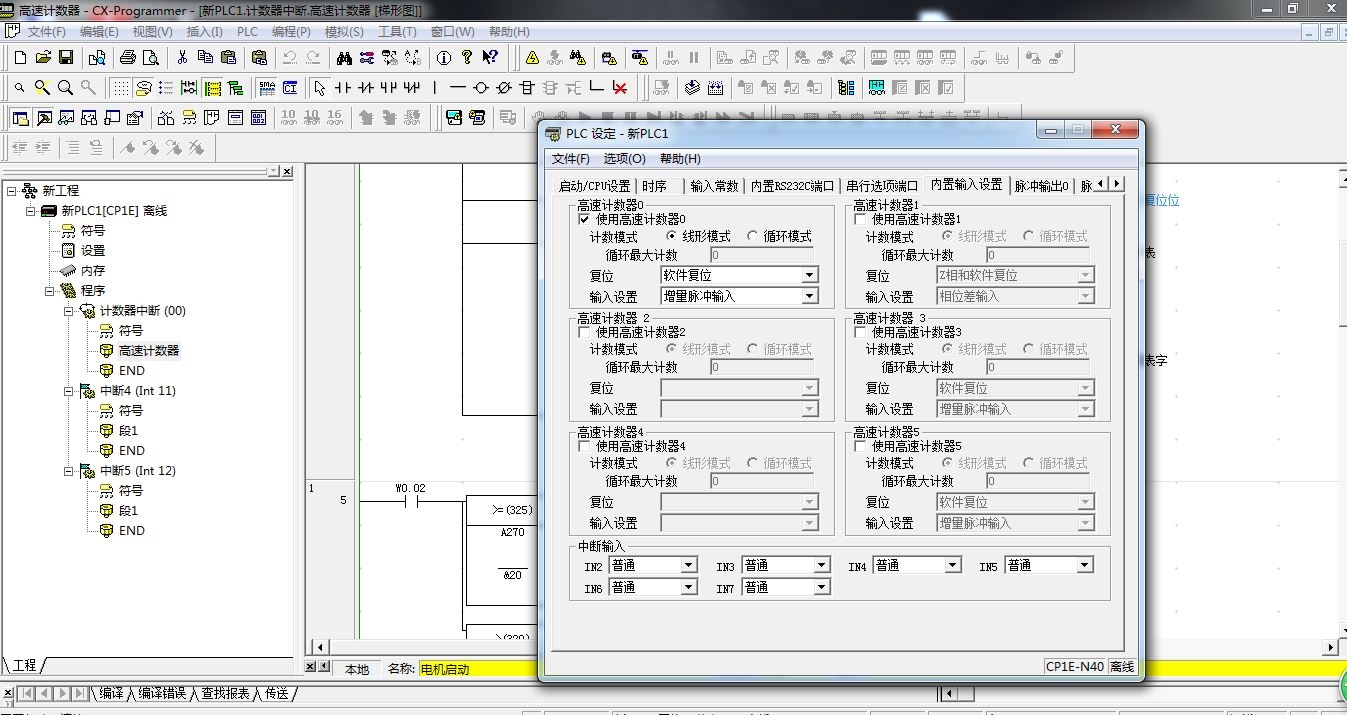Insert a new normally closed contact
1347x715 pixels.
click(x=366, y=88)
